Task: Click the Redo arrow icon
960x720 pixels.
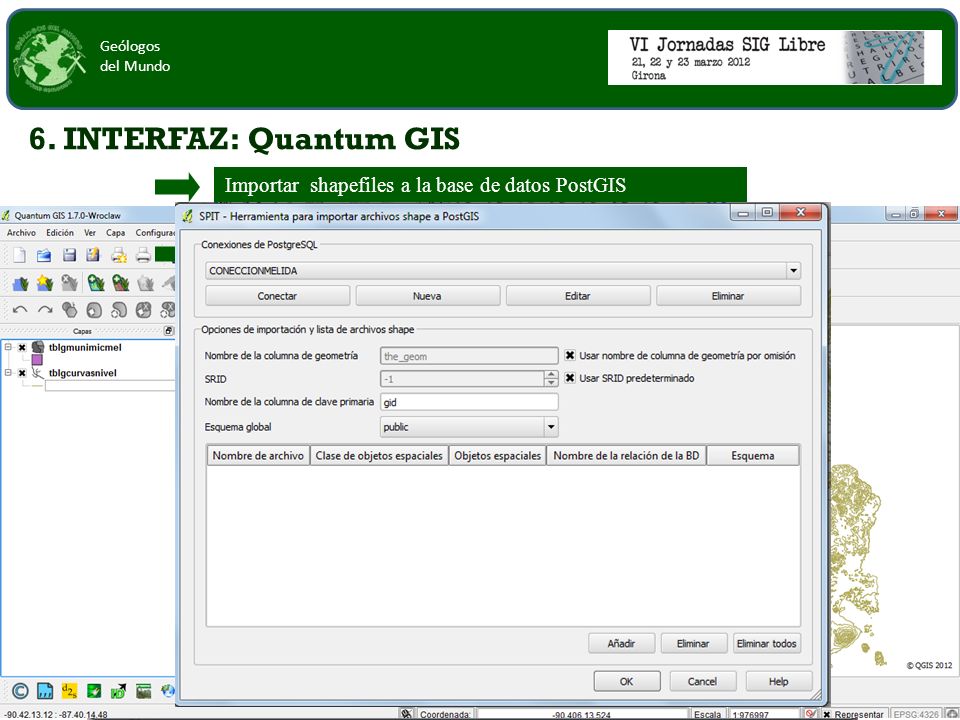Action: point(45,310)
